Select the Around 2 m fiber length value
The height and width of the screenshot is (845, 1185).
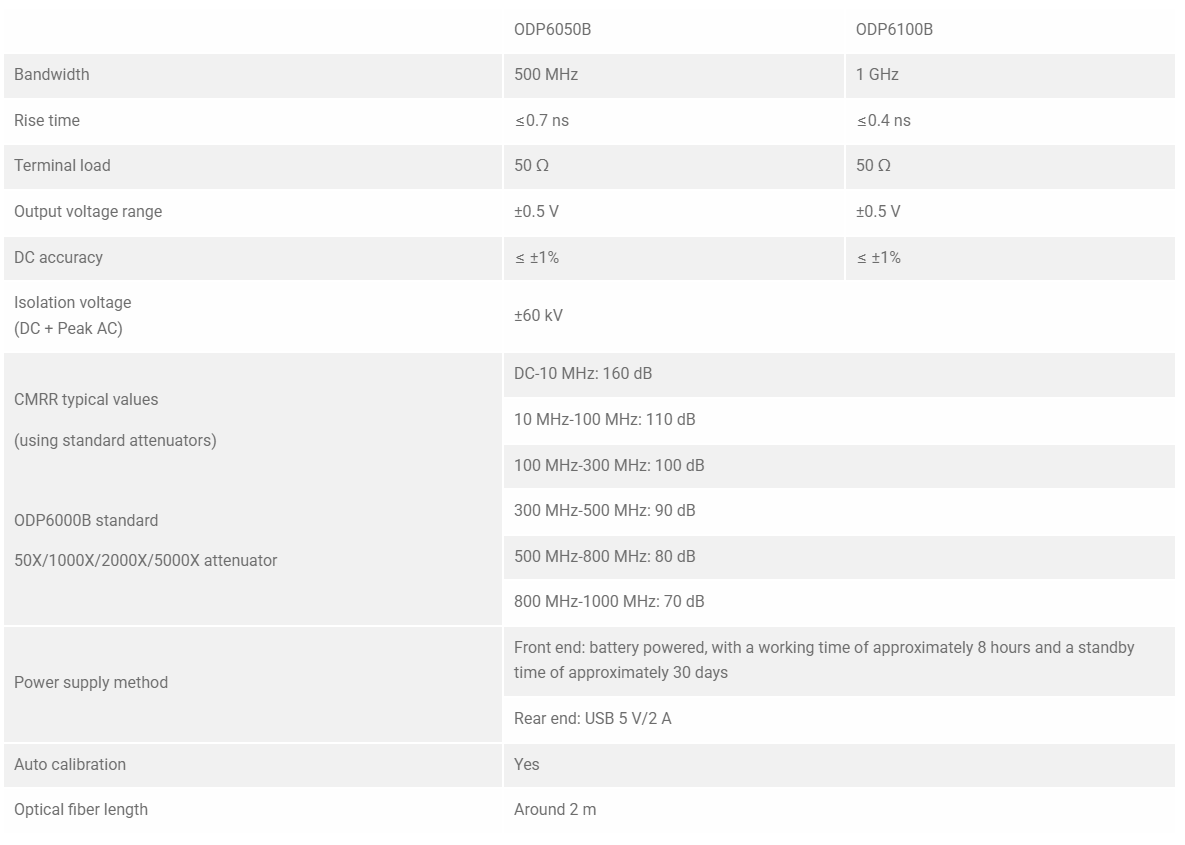554,809
